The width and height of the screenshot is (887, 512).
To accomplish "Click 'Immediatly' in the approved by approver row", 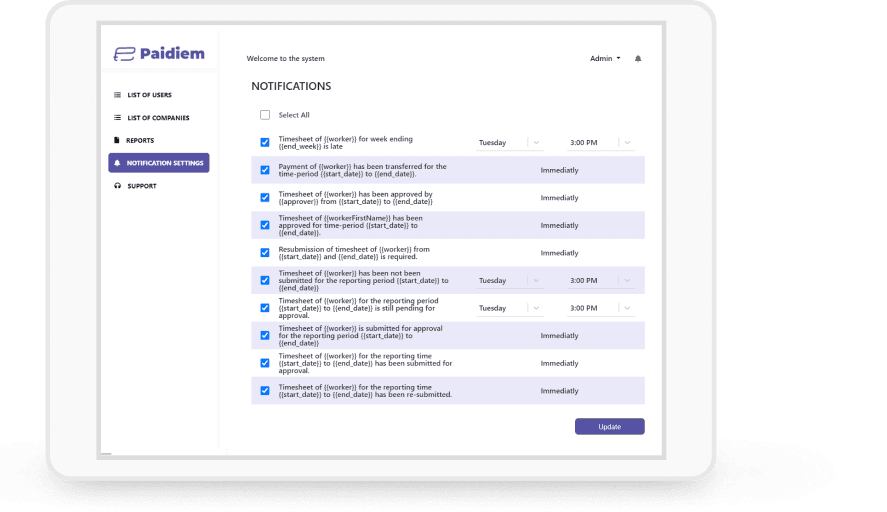I will click(x=559, y=198).
